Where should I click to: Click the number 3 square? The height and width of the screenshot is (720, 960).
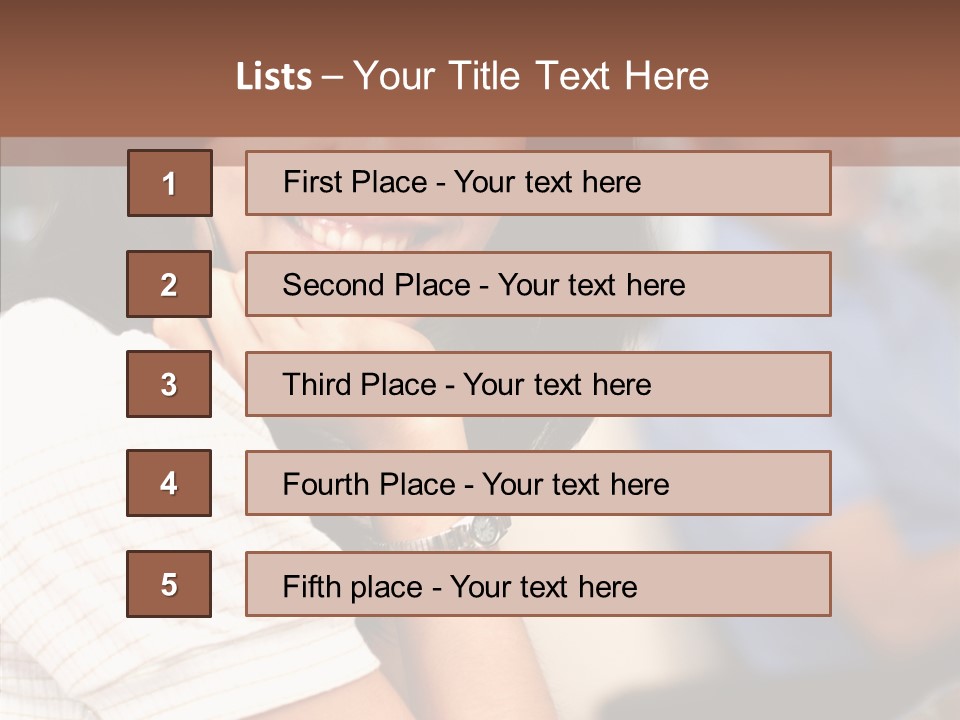click(169, 384)
